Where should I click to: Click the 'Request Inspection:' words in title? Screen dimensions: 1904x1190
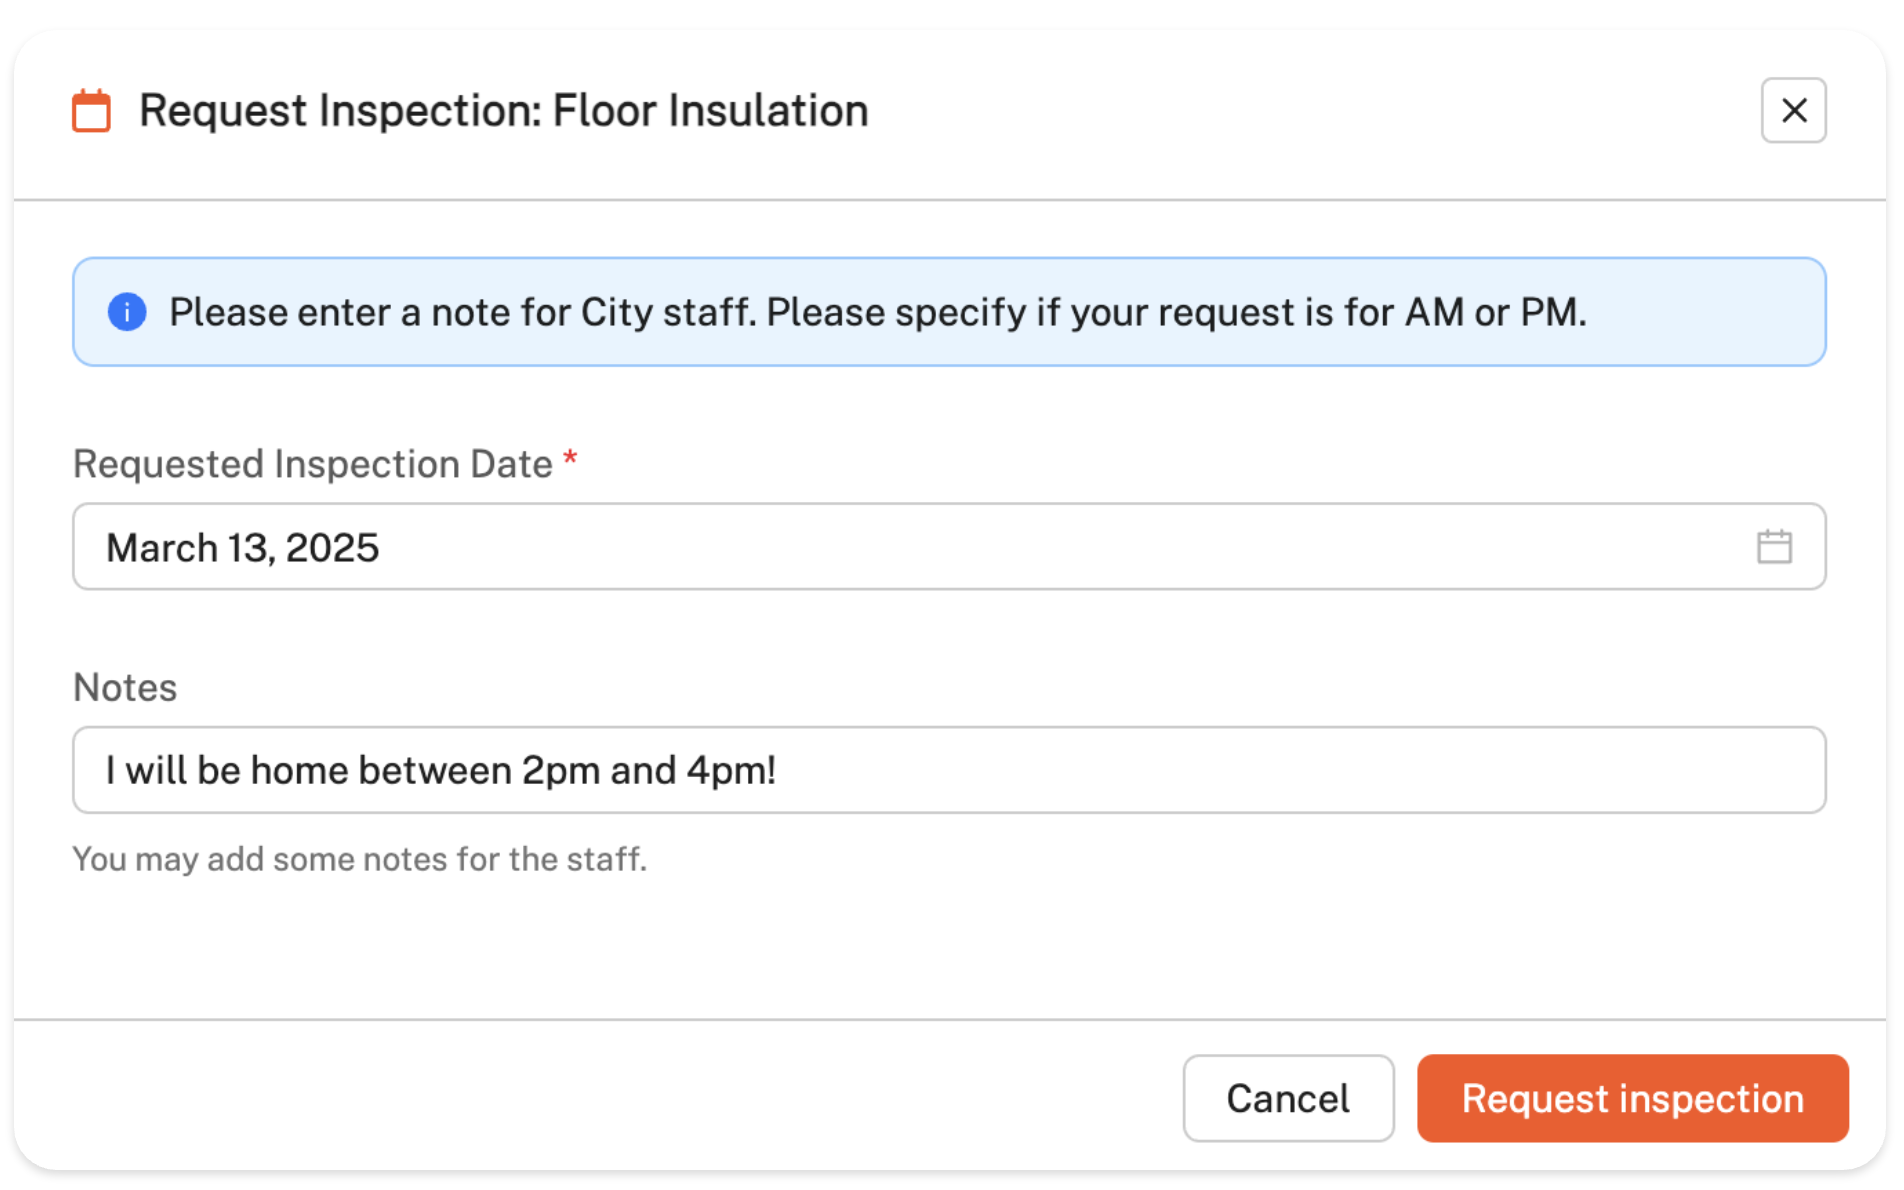340,110
